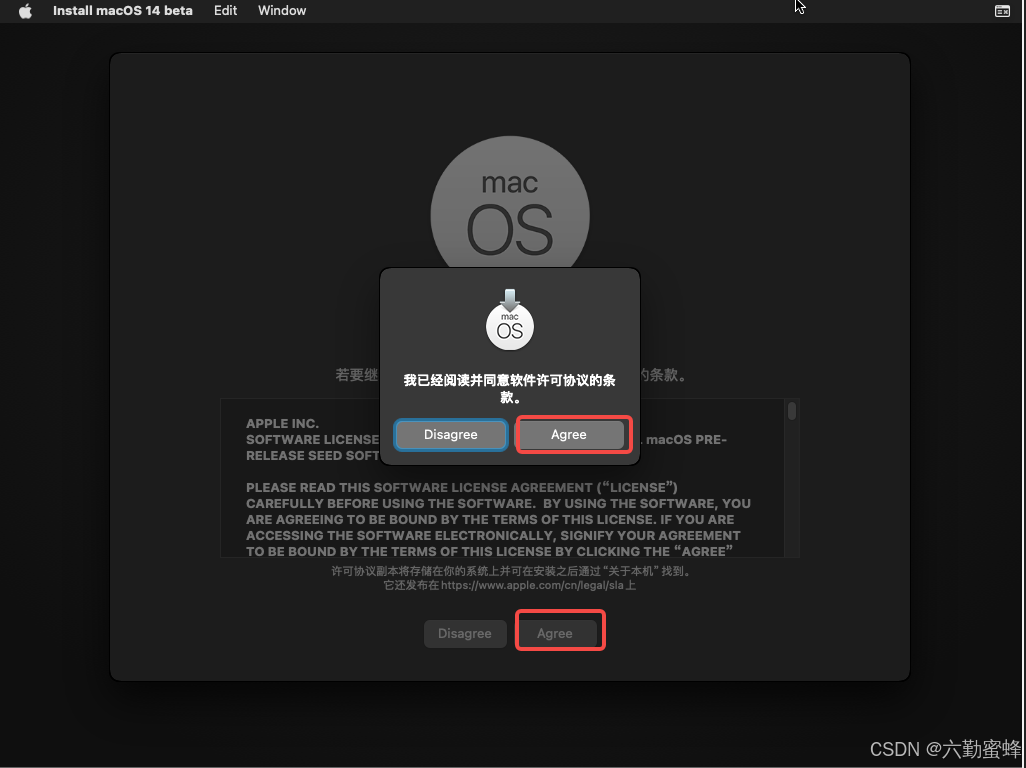Click Disagree in the confirmation dialog
The image size is (1026, 768).
pos(451,434)
